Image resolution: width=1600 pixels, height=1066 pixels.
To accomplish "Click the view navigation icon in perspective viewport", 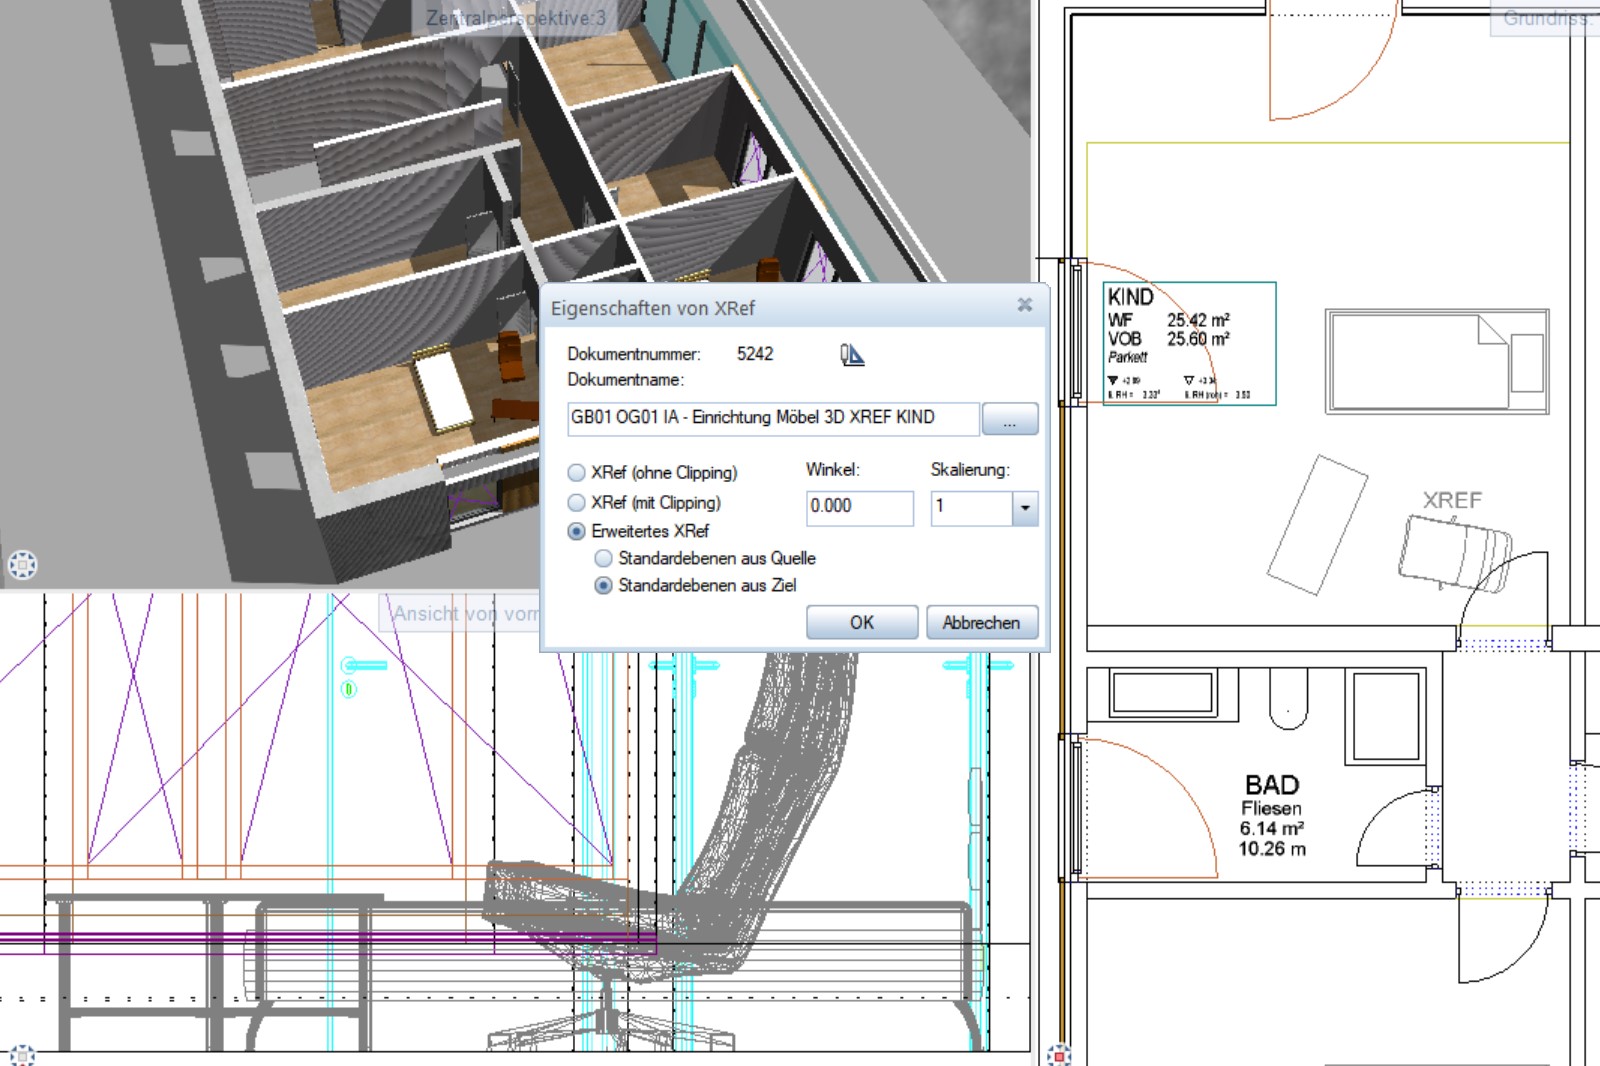I will [22, 565].
